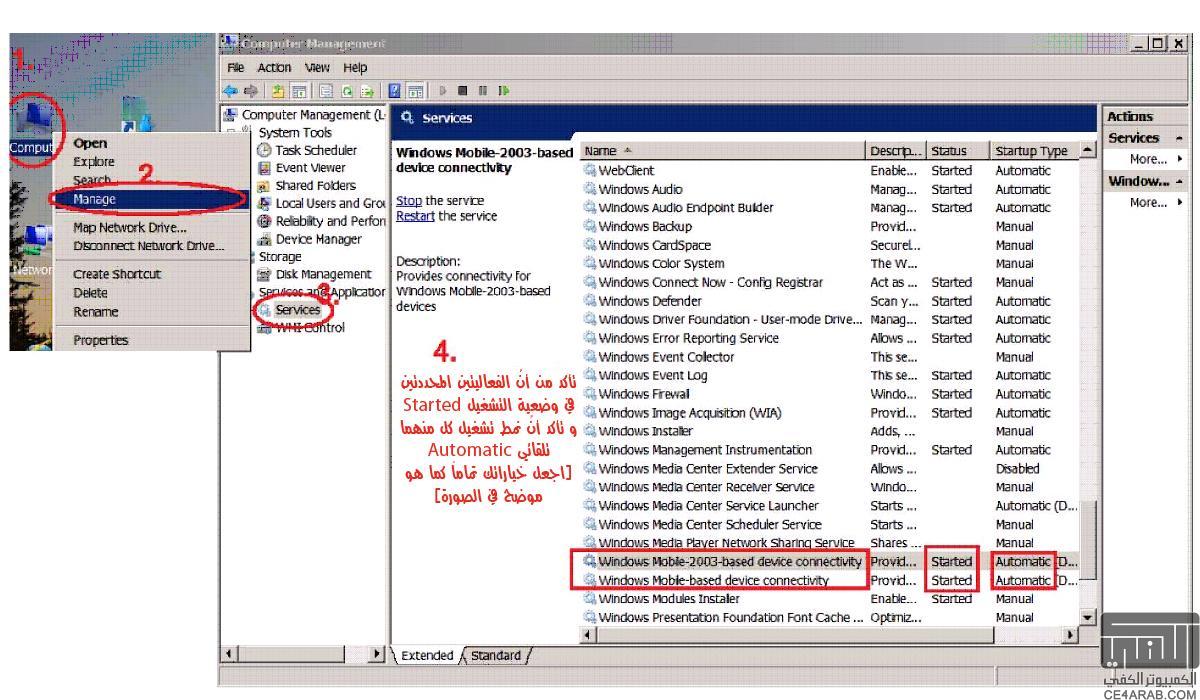1200x700 pixels.
Task: Open the File menu
Action: tap(236, 68)
